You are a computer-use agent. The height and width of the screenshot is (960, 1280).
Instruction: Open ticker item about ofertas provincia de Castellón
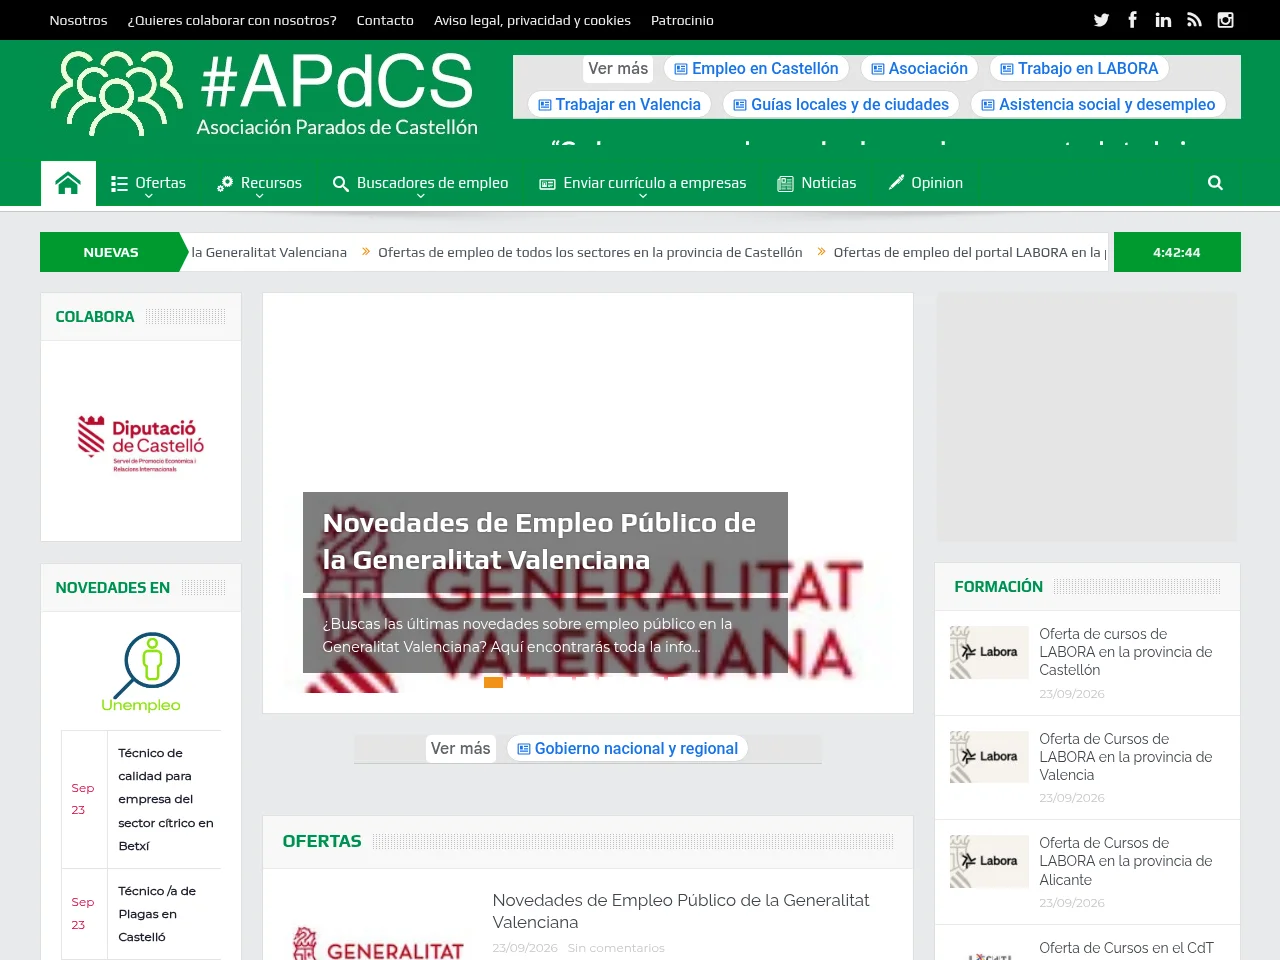(590, 252)
